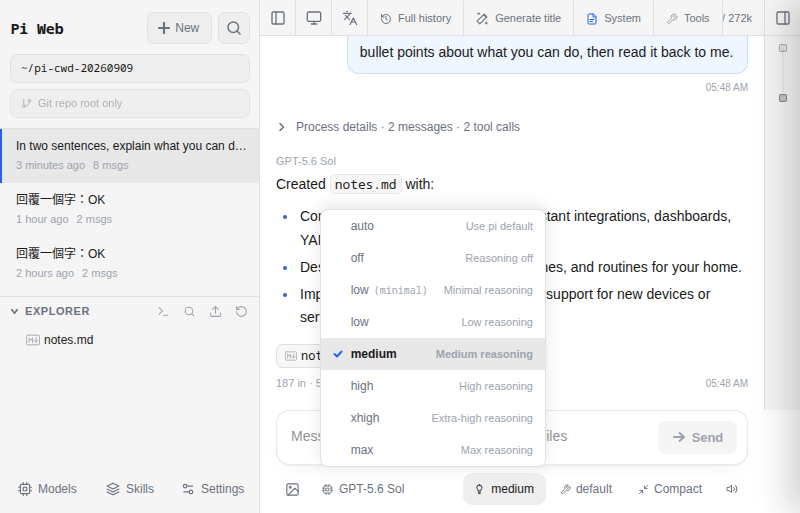Open session search with magnifier button

(x=234, y=28)
